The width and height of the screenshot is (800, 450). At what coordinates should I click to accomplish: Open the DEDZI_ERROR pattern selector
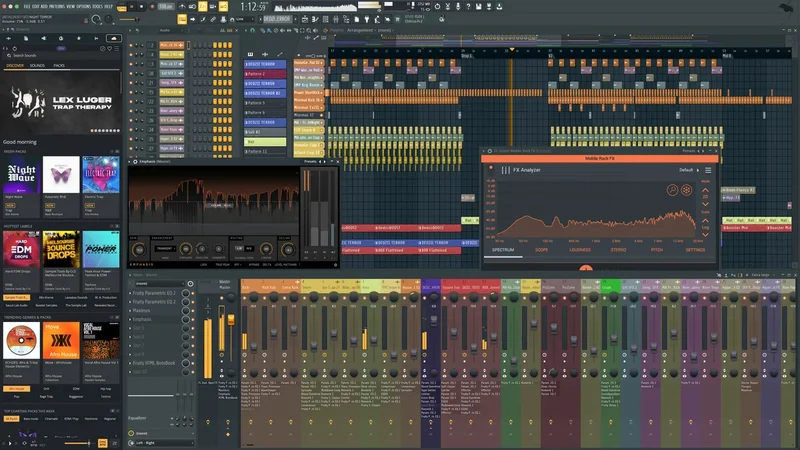[x=278, y=19]
